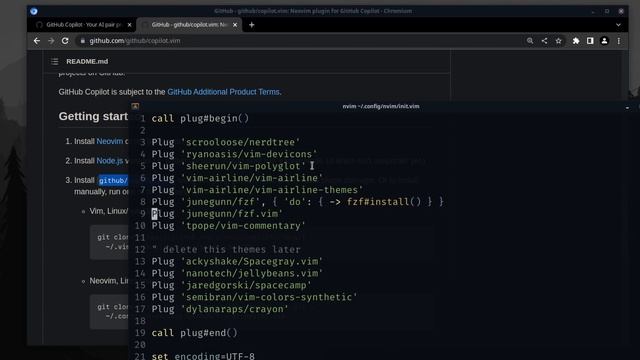This screenshot has height=360, width=640.
Task: Open the profile avatar menu
Action: [x=604, y=41]
